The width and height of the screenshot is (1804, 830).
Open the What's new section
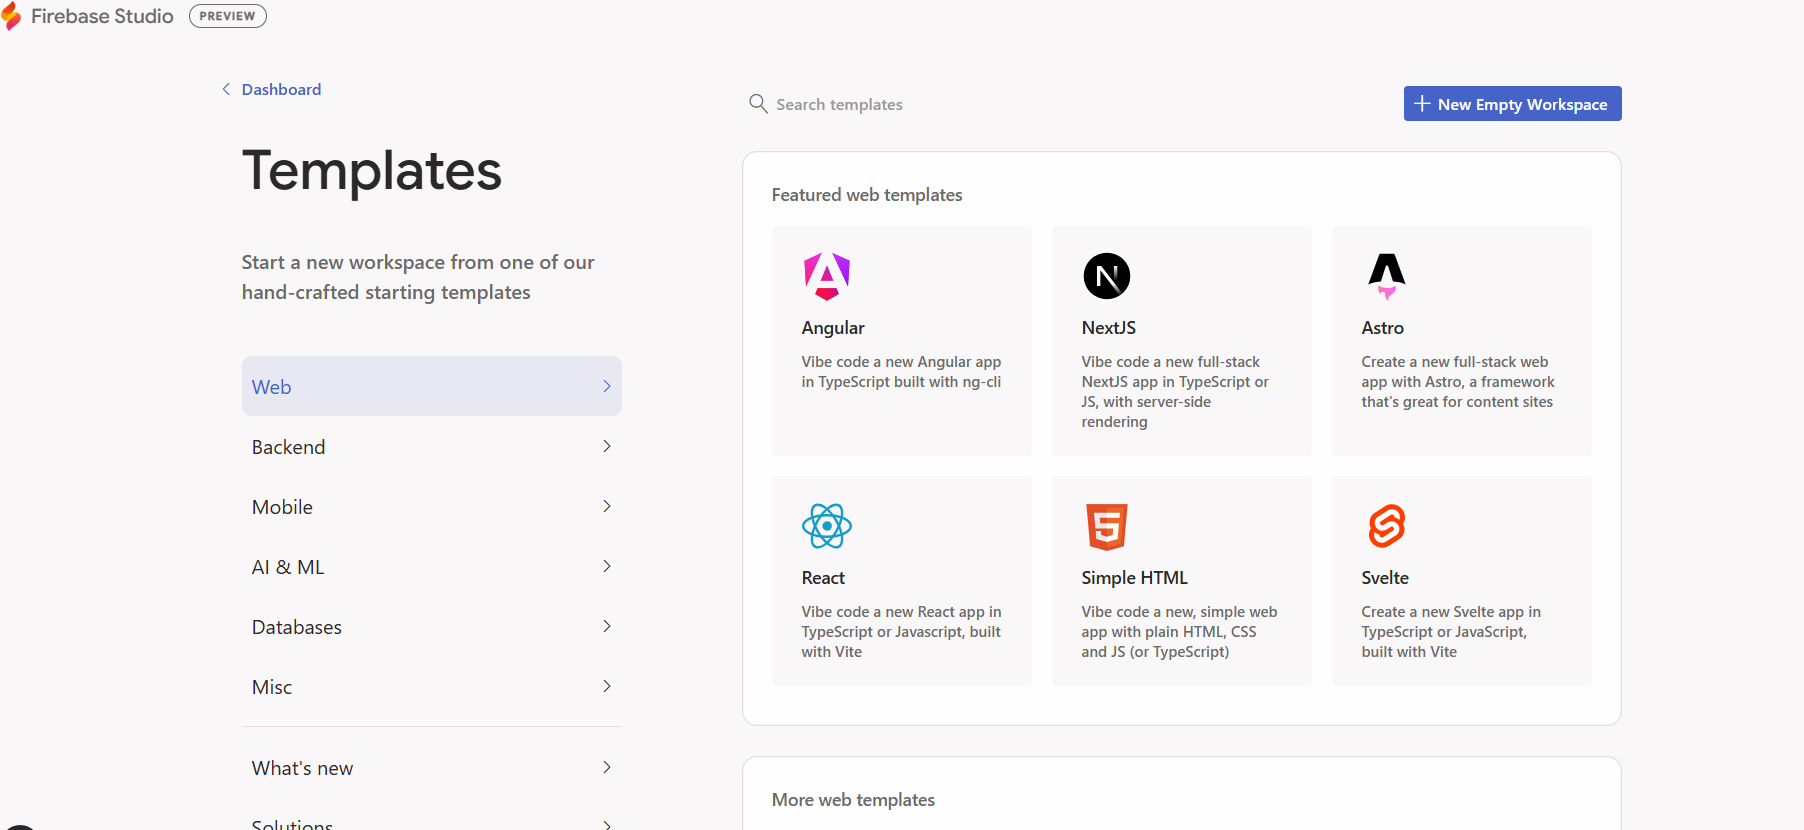[x=431, y=768]
